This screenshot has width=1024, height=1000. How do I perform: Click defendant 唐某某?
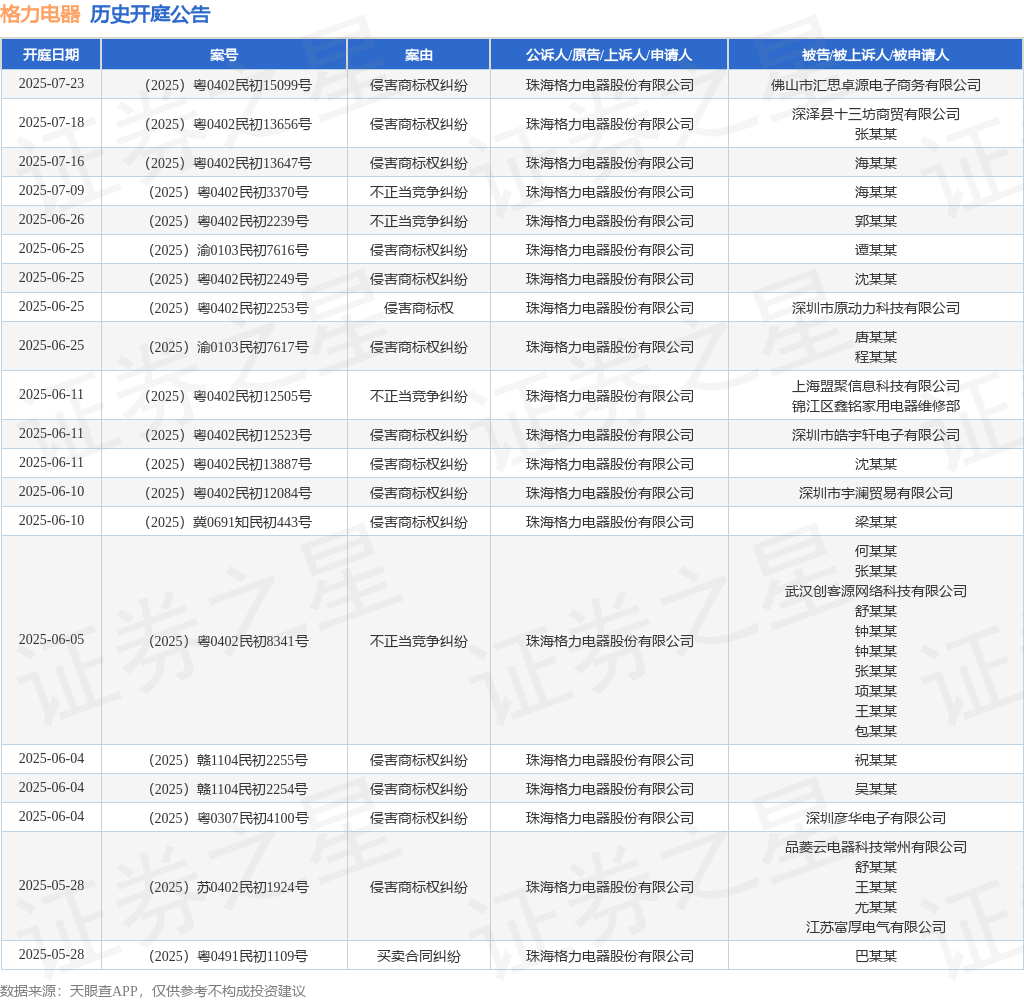point(876,338)
